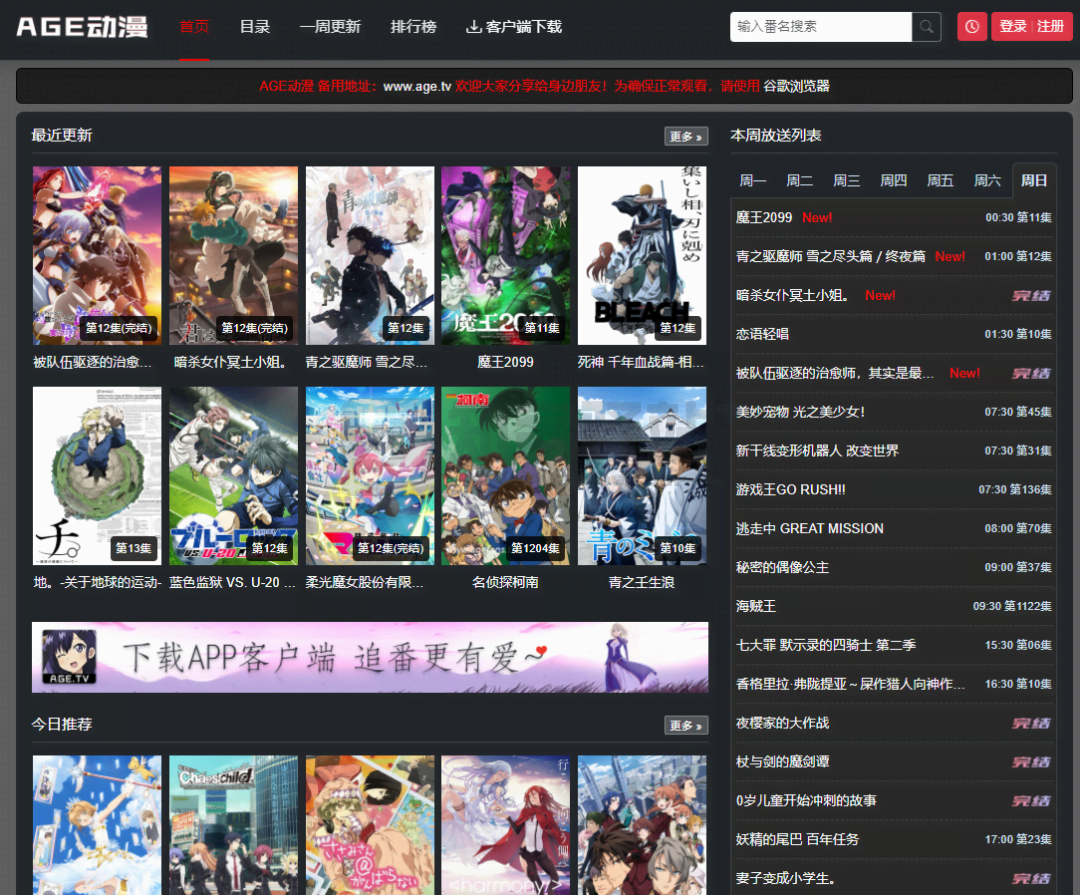Open watch history via red clock icon

coord(971,26)
